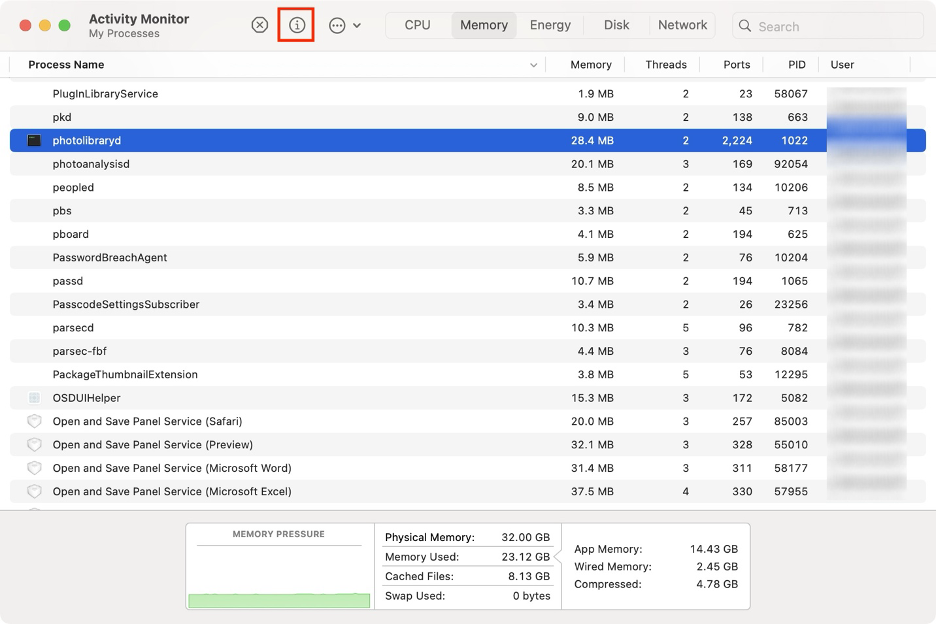Select the pkd process row
The image size is (936, 624).
pos(300,117)
